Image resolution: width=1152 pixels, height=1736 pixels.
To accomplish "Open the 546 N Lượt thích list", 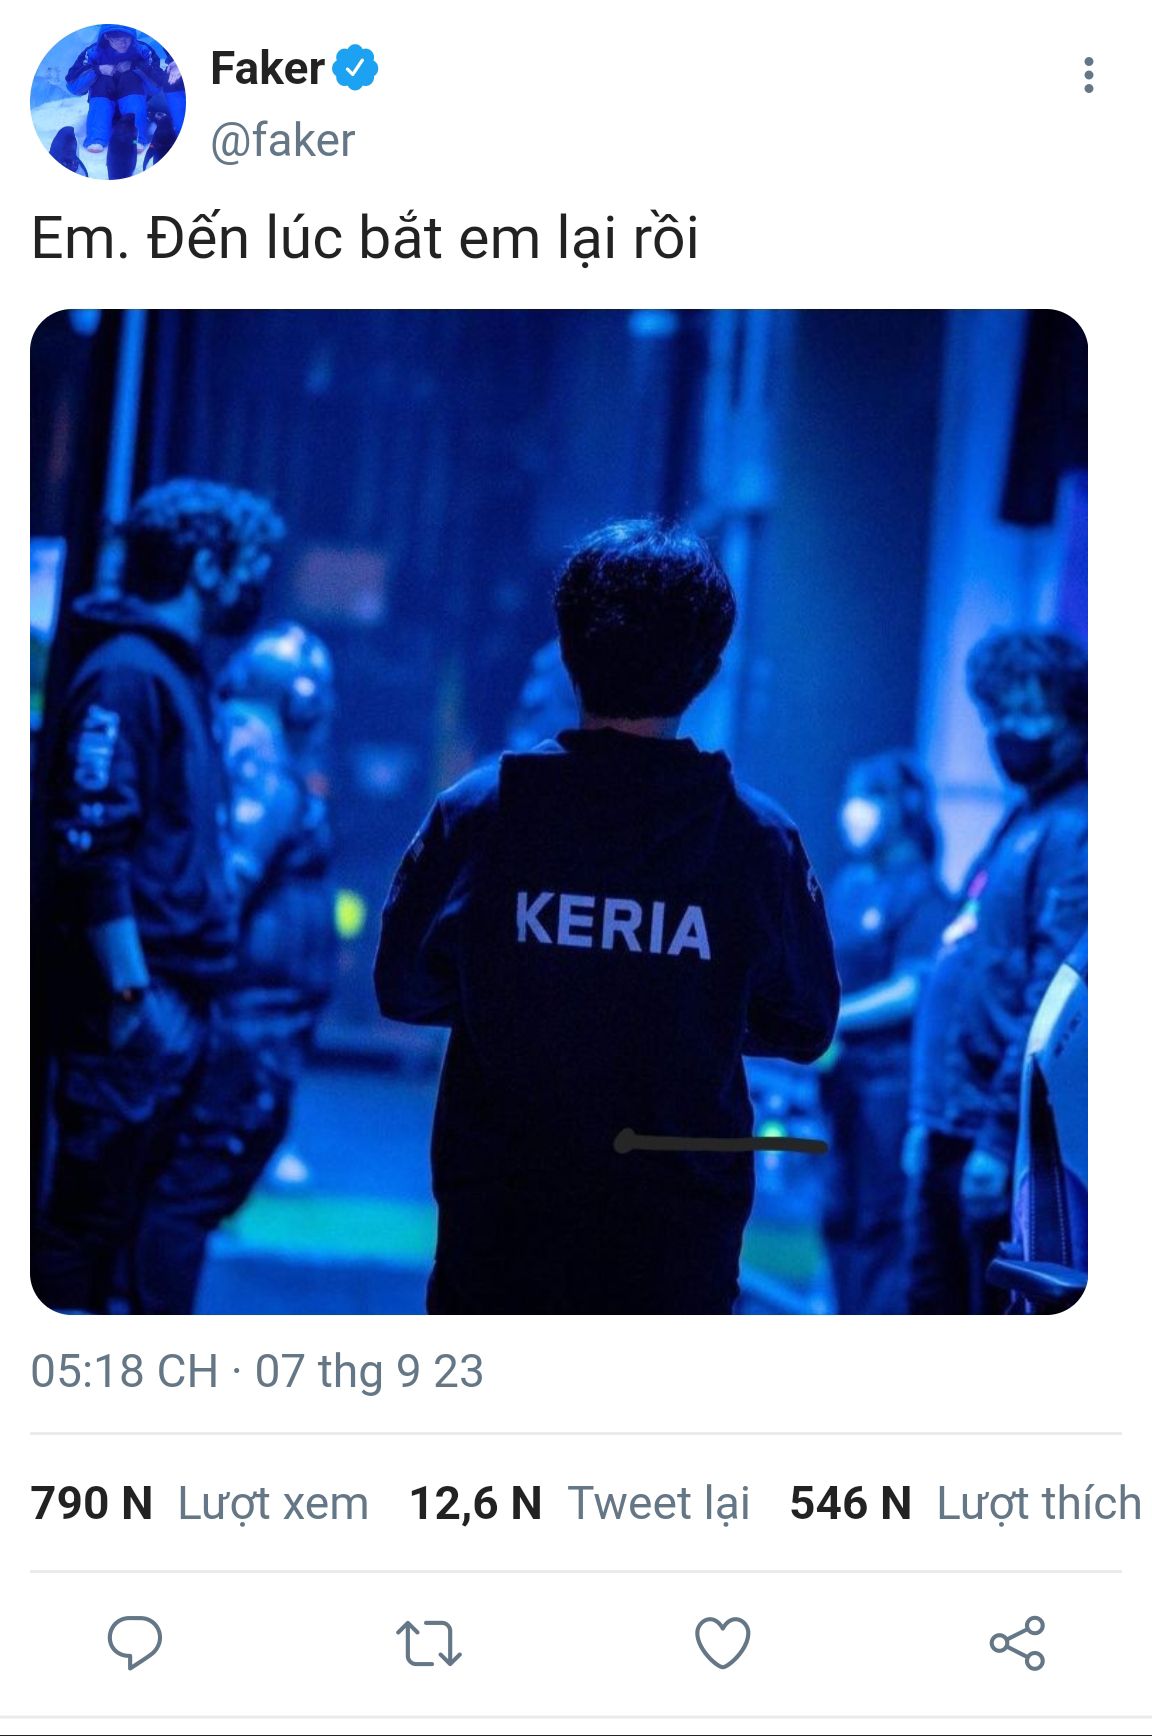I will pyautogui.click(x=966, y=1503).
